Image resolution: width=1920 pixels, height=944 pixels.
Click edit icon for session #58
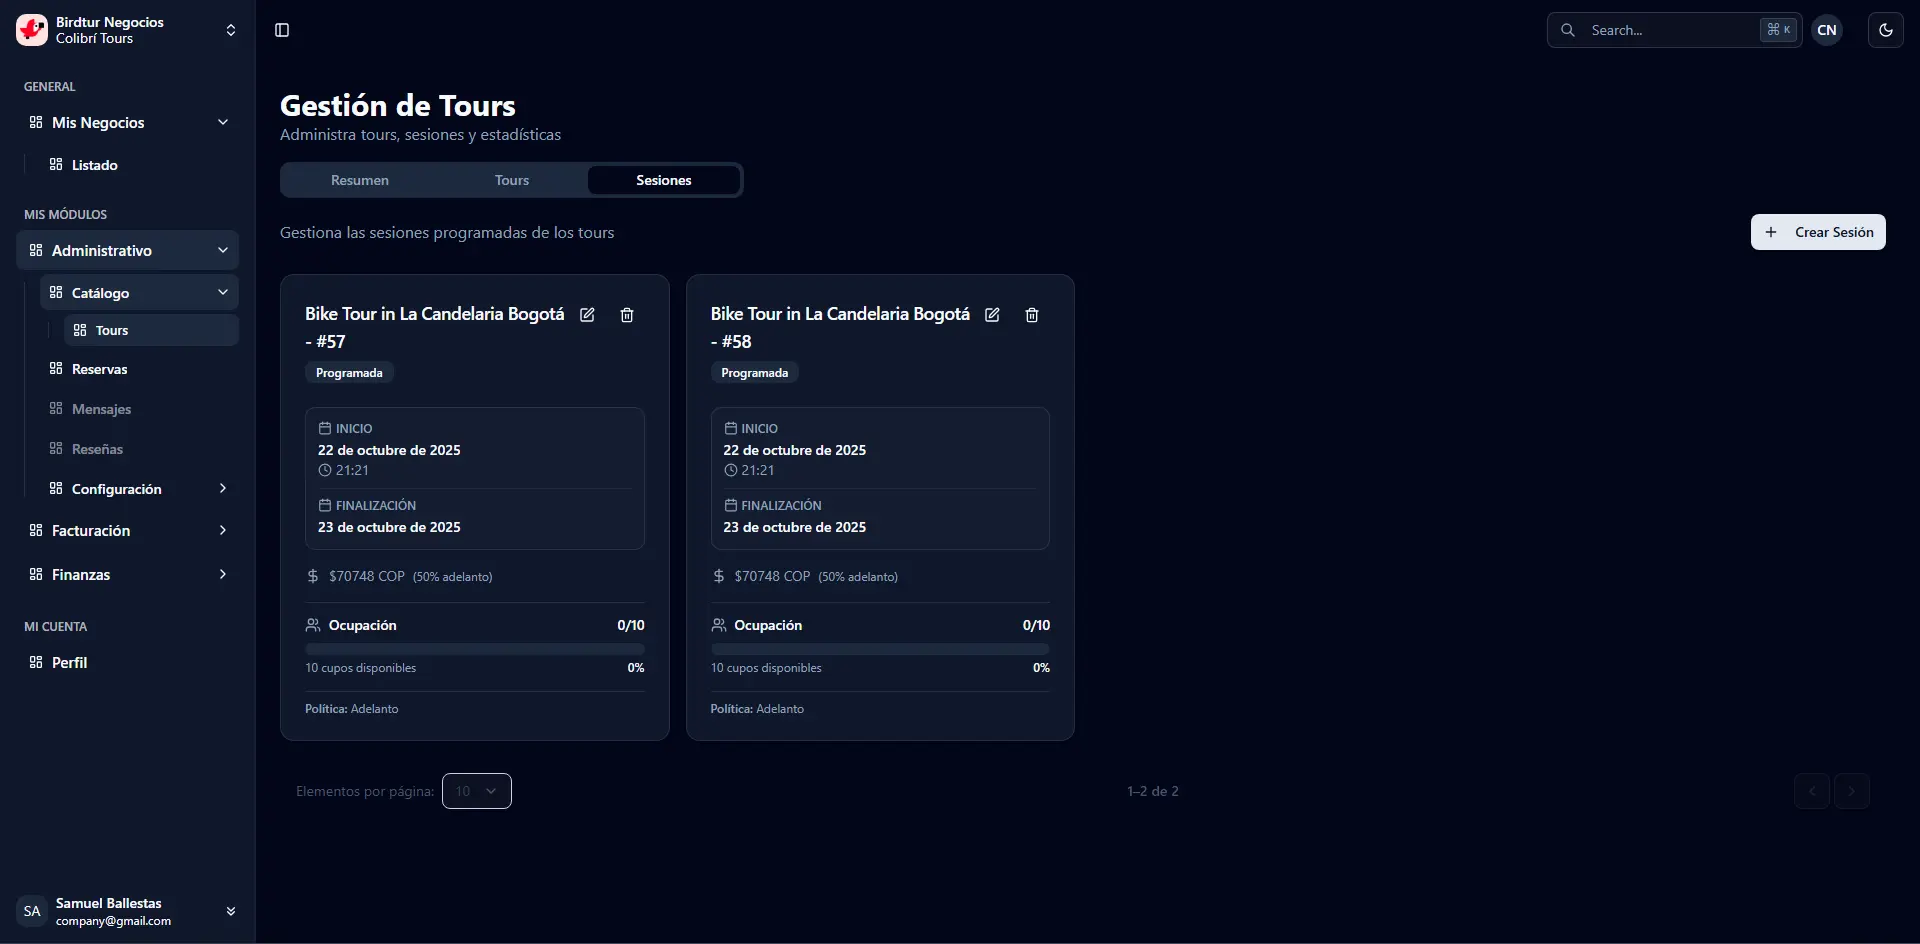992,315
